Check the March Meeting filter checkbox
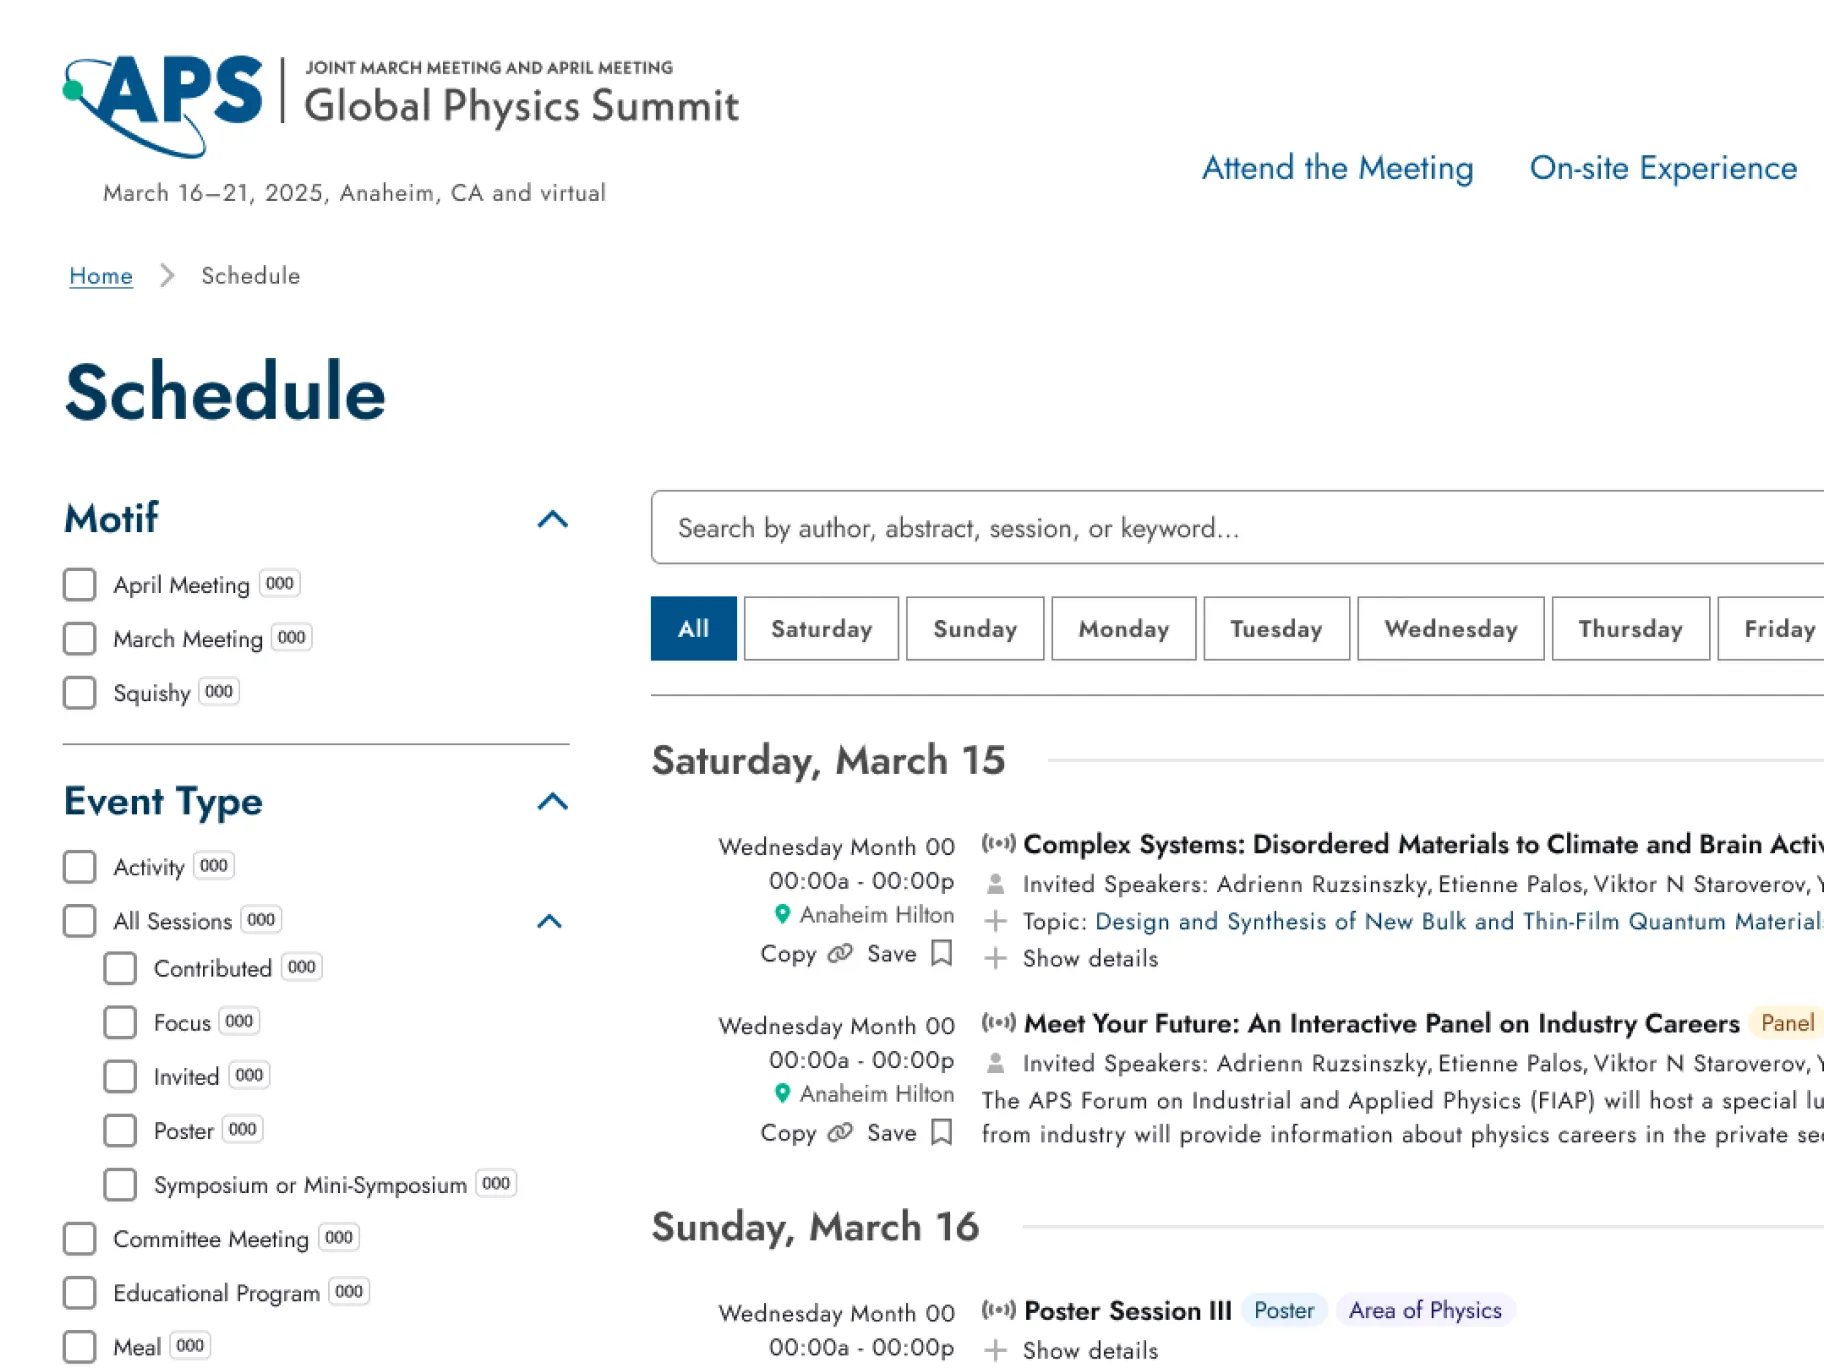The image size is (1824, 1368). (79, 638)
